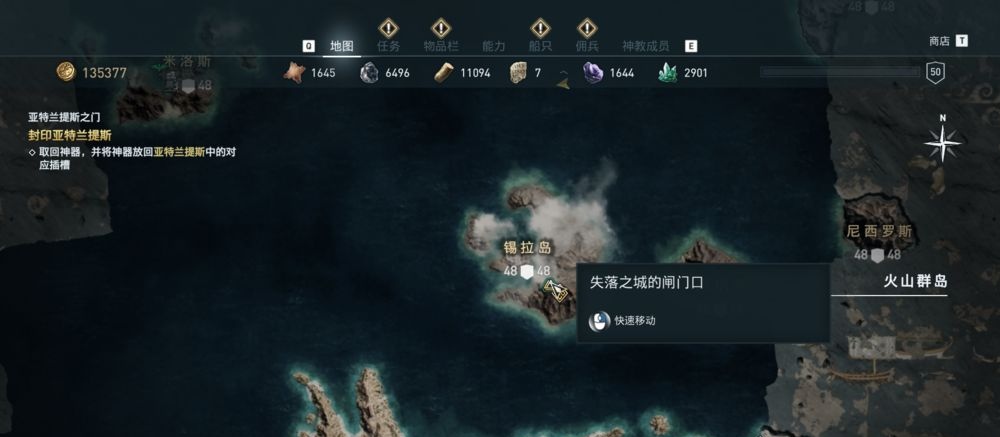The width and height of the screenshot is (1000, 437).
Task: Go to the 神教成员 cultists tab
Action: [645, 46]
